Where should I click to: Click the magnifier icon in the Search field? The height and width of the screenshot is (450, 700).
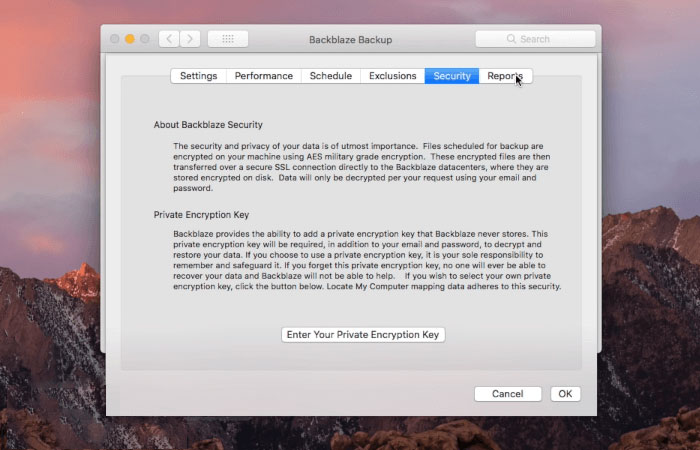tap(511, 39)
